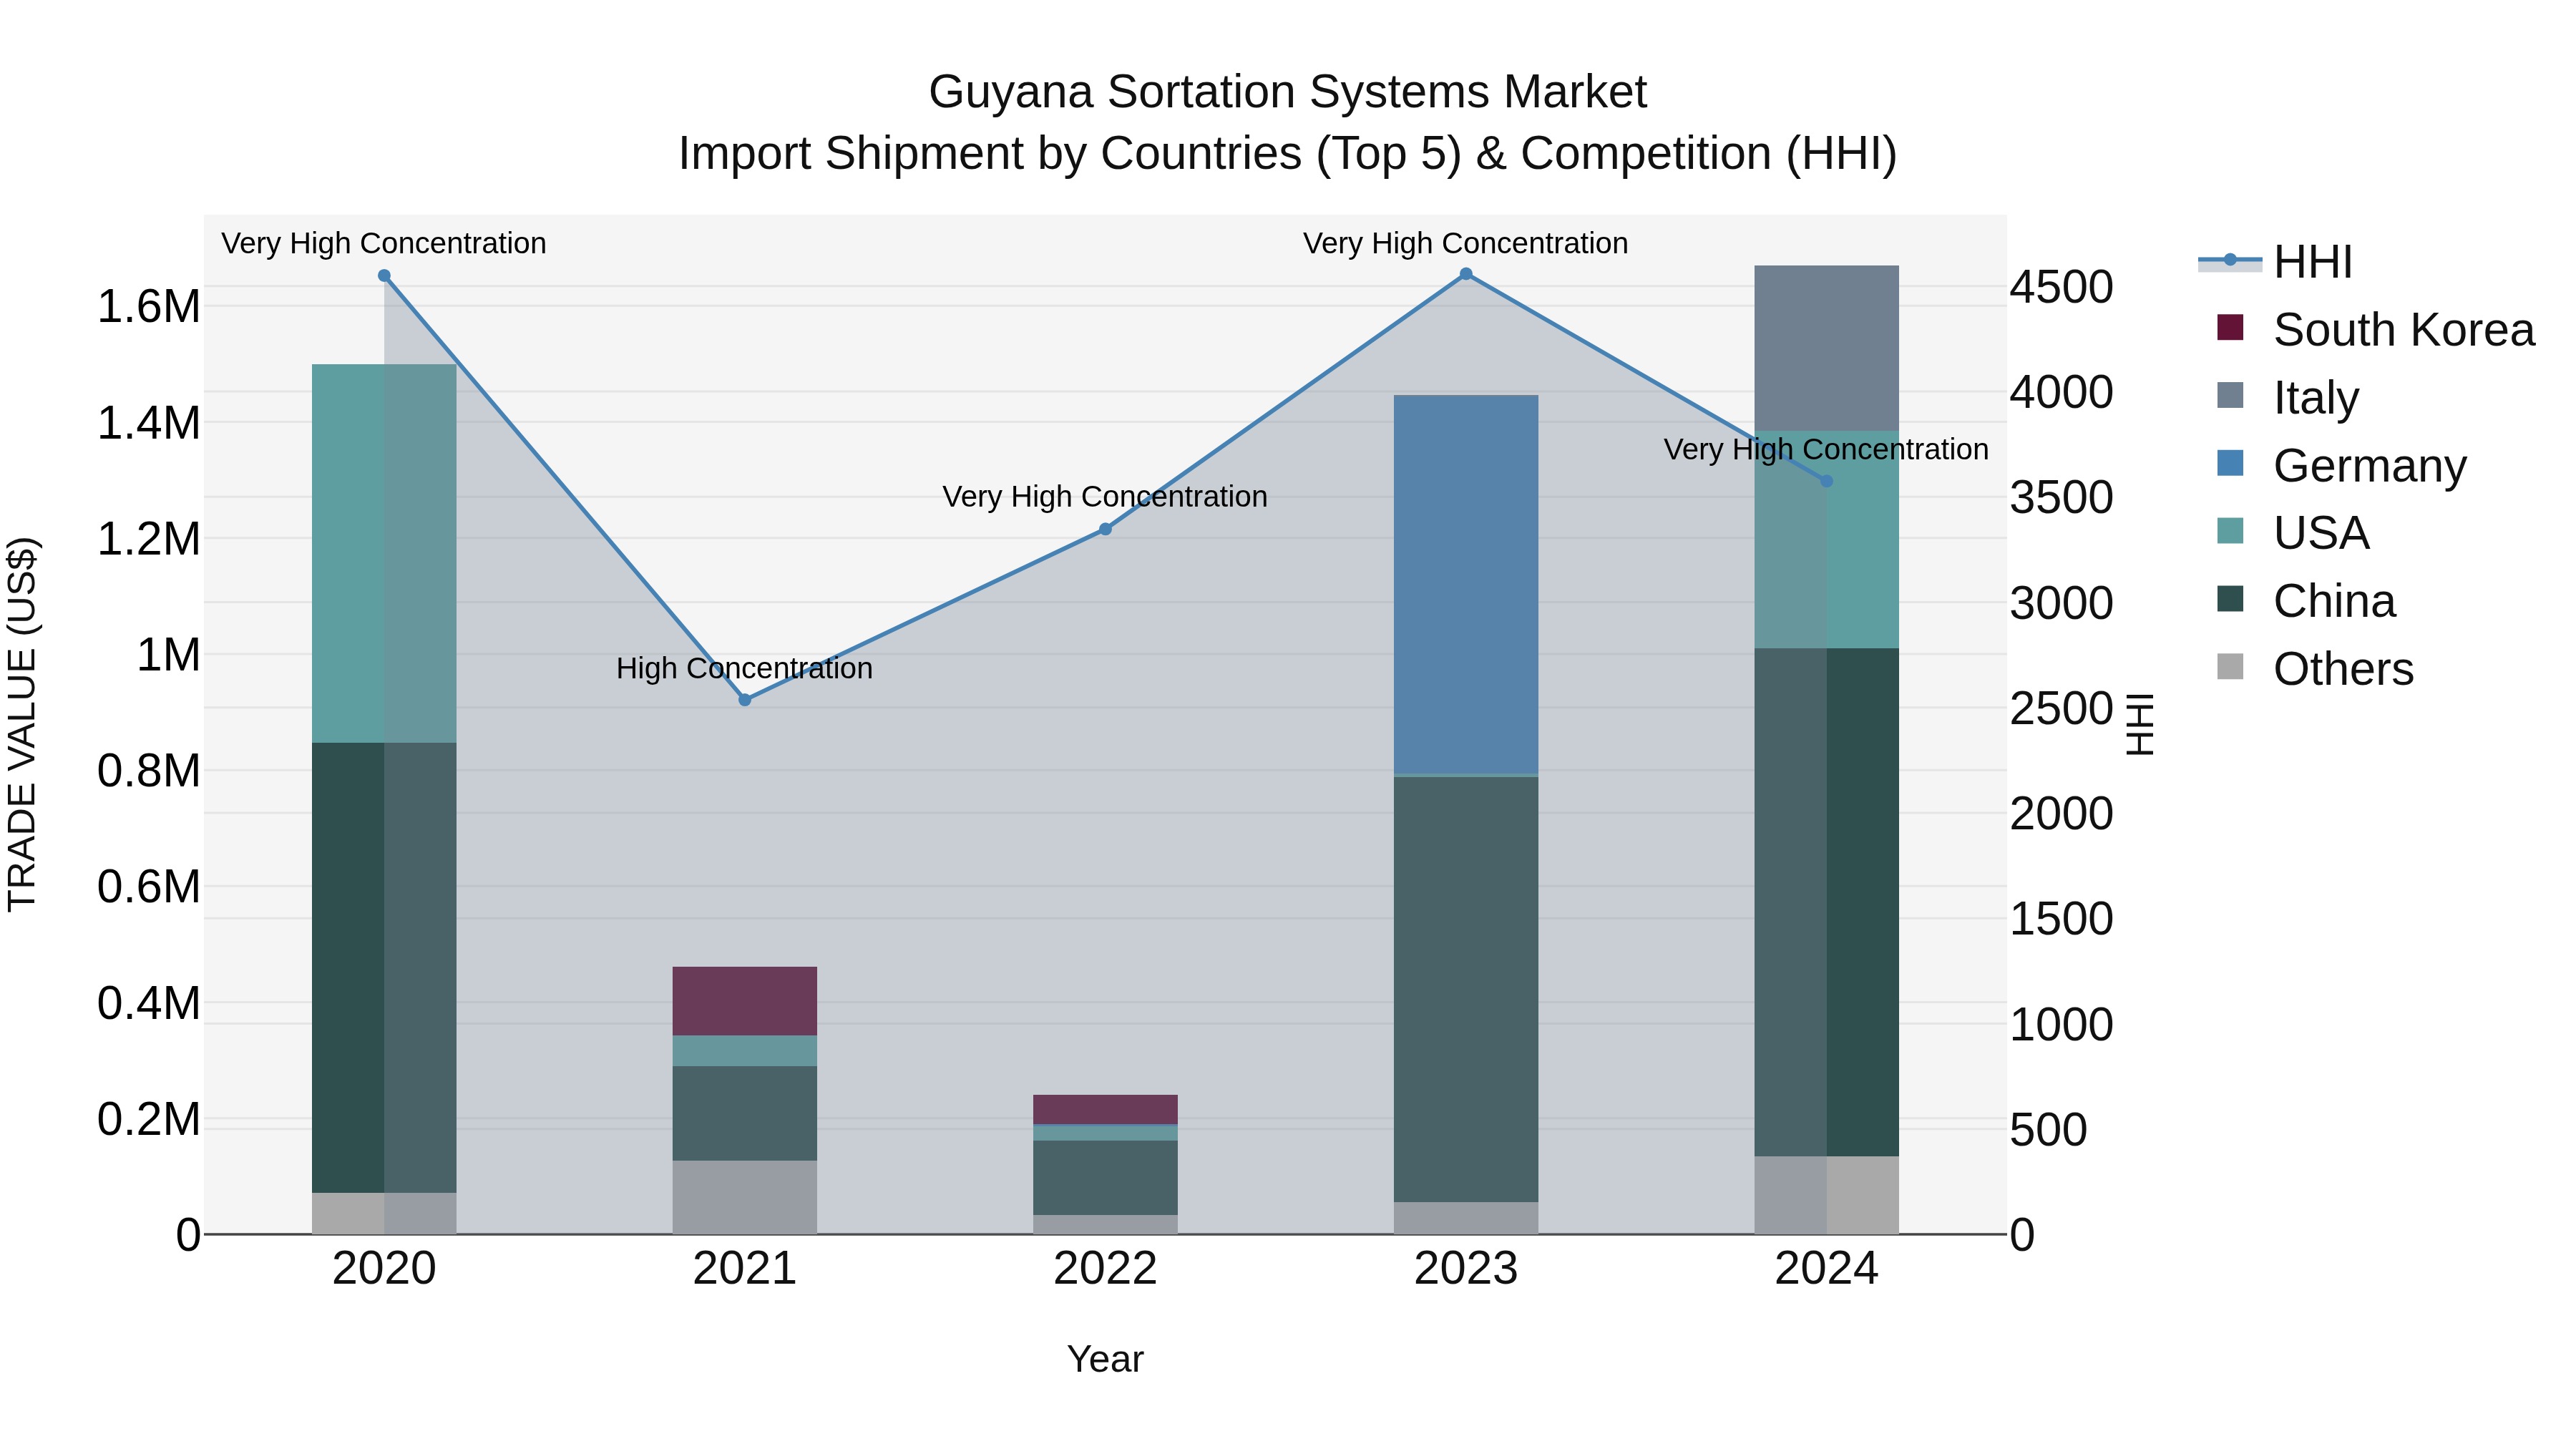This screenshot has width=2576, height=1449.
Task: Click the 2024 x-axis label
Action: coord(1827,1269)
